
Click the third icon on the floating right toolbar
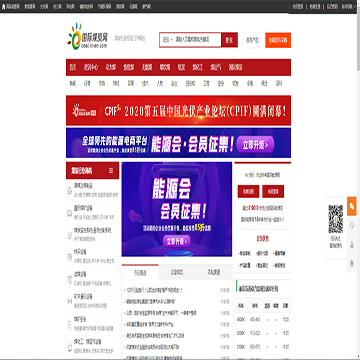(x=352, y=245)
